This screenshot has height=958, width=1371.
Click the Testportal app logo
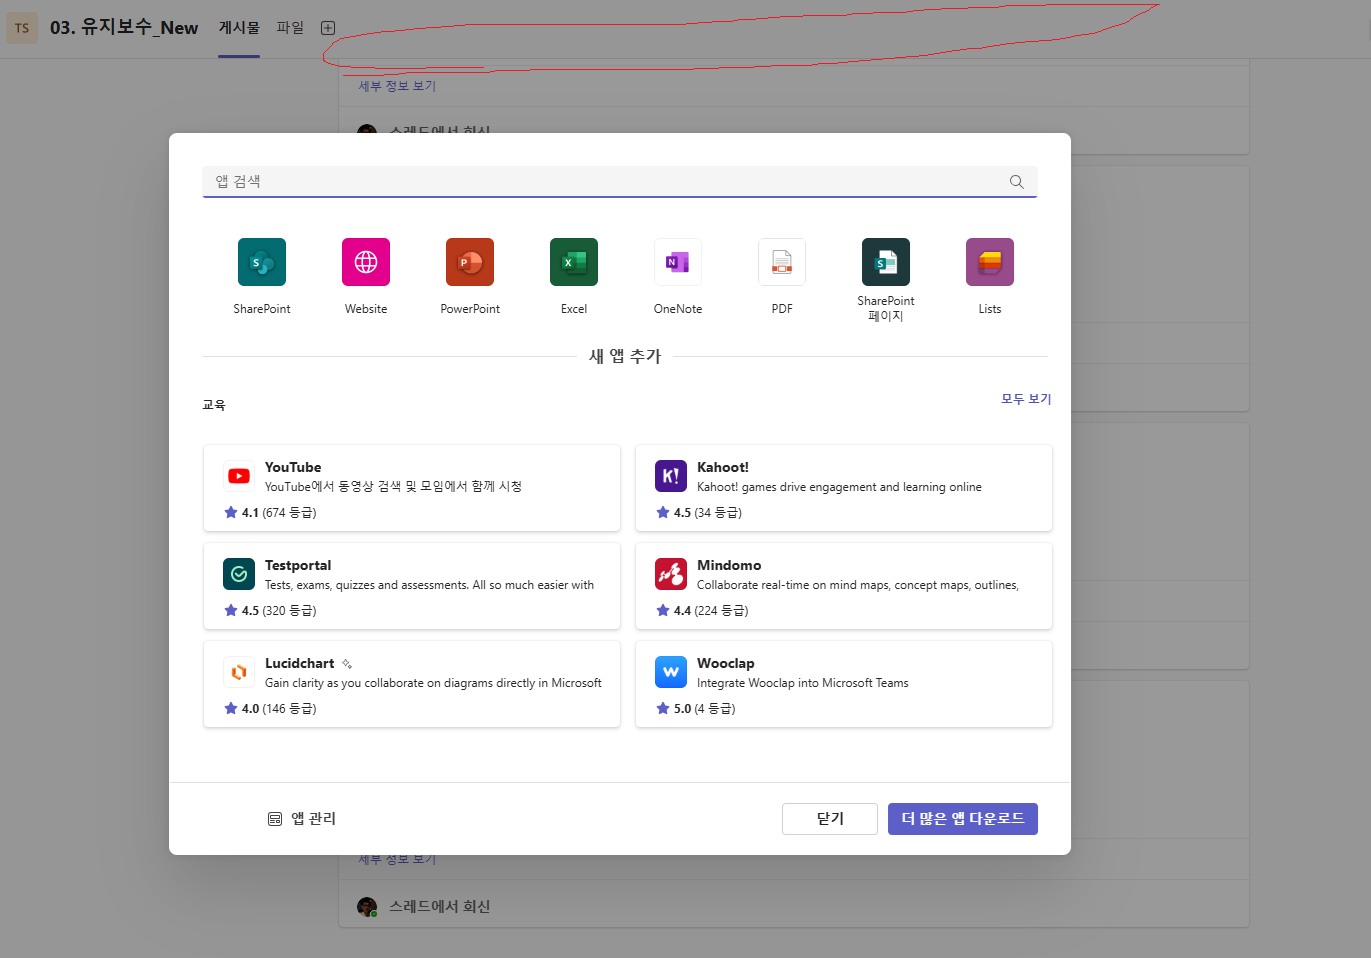tap(239, 574)
